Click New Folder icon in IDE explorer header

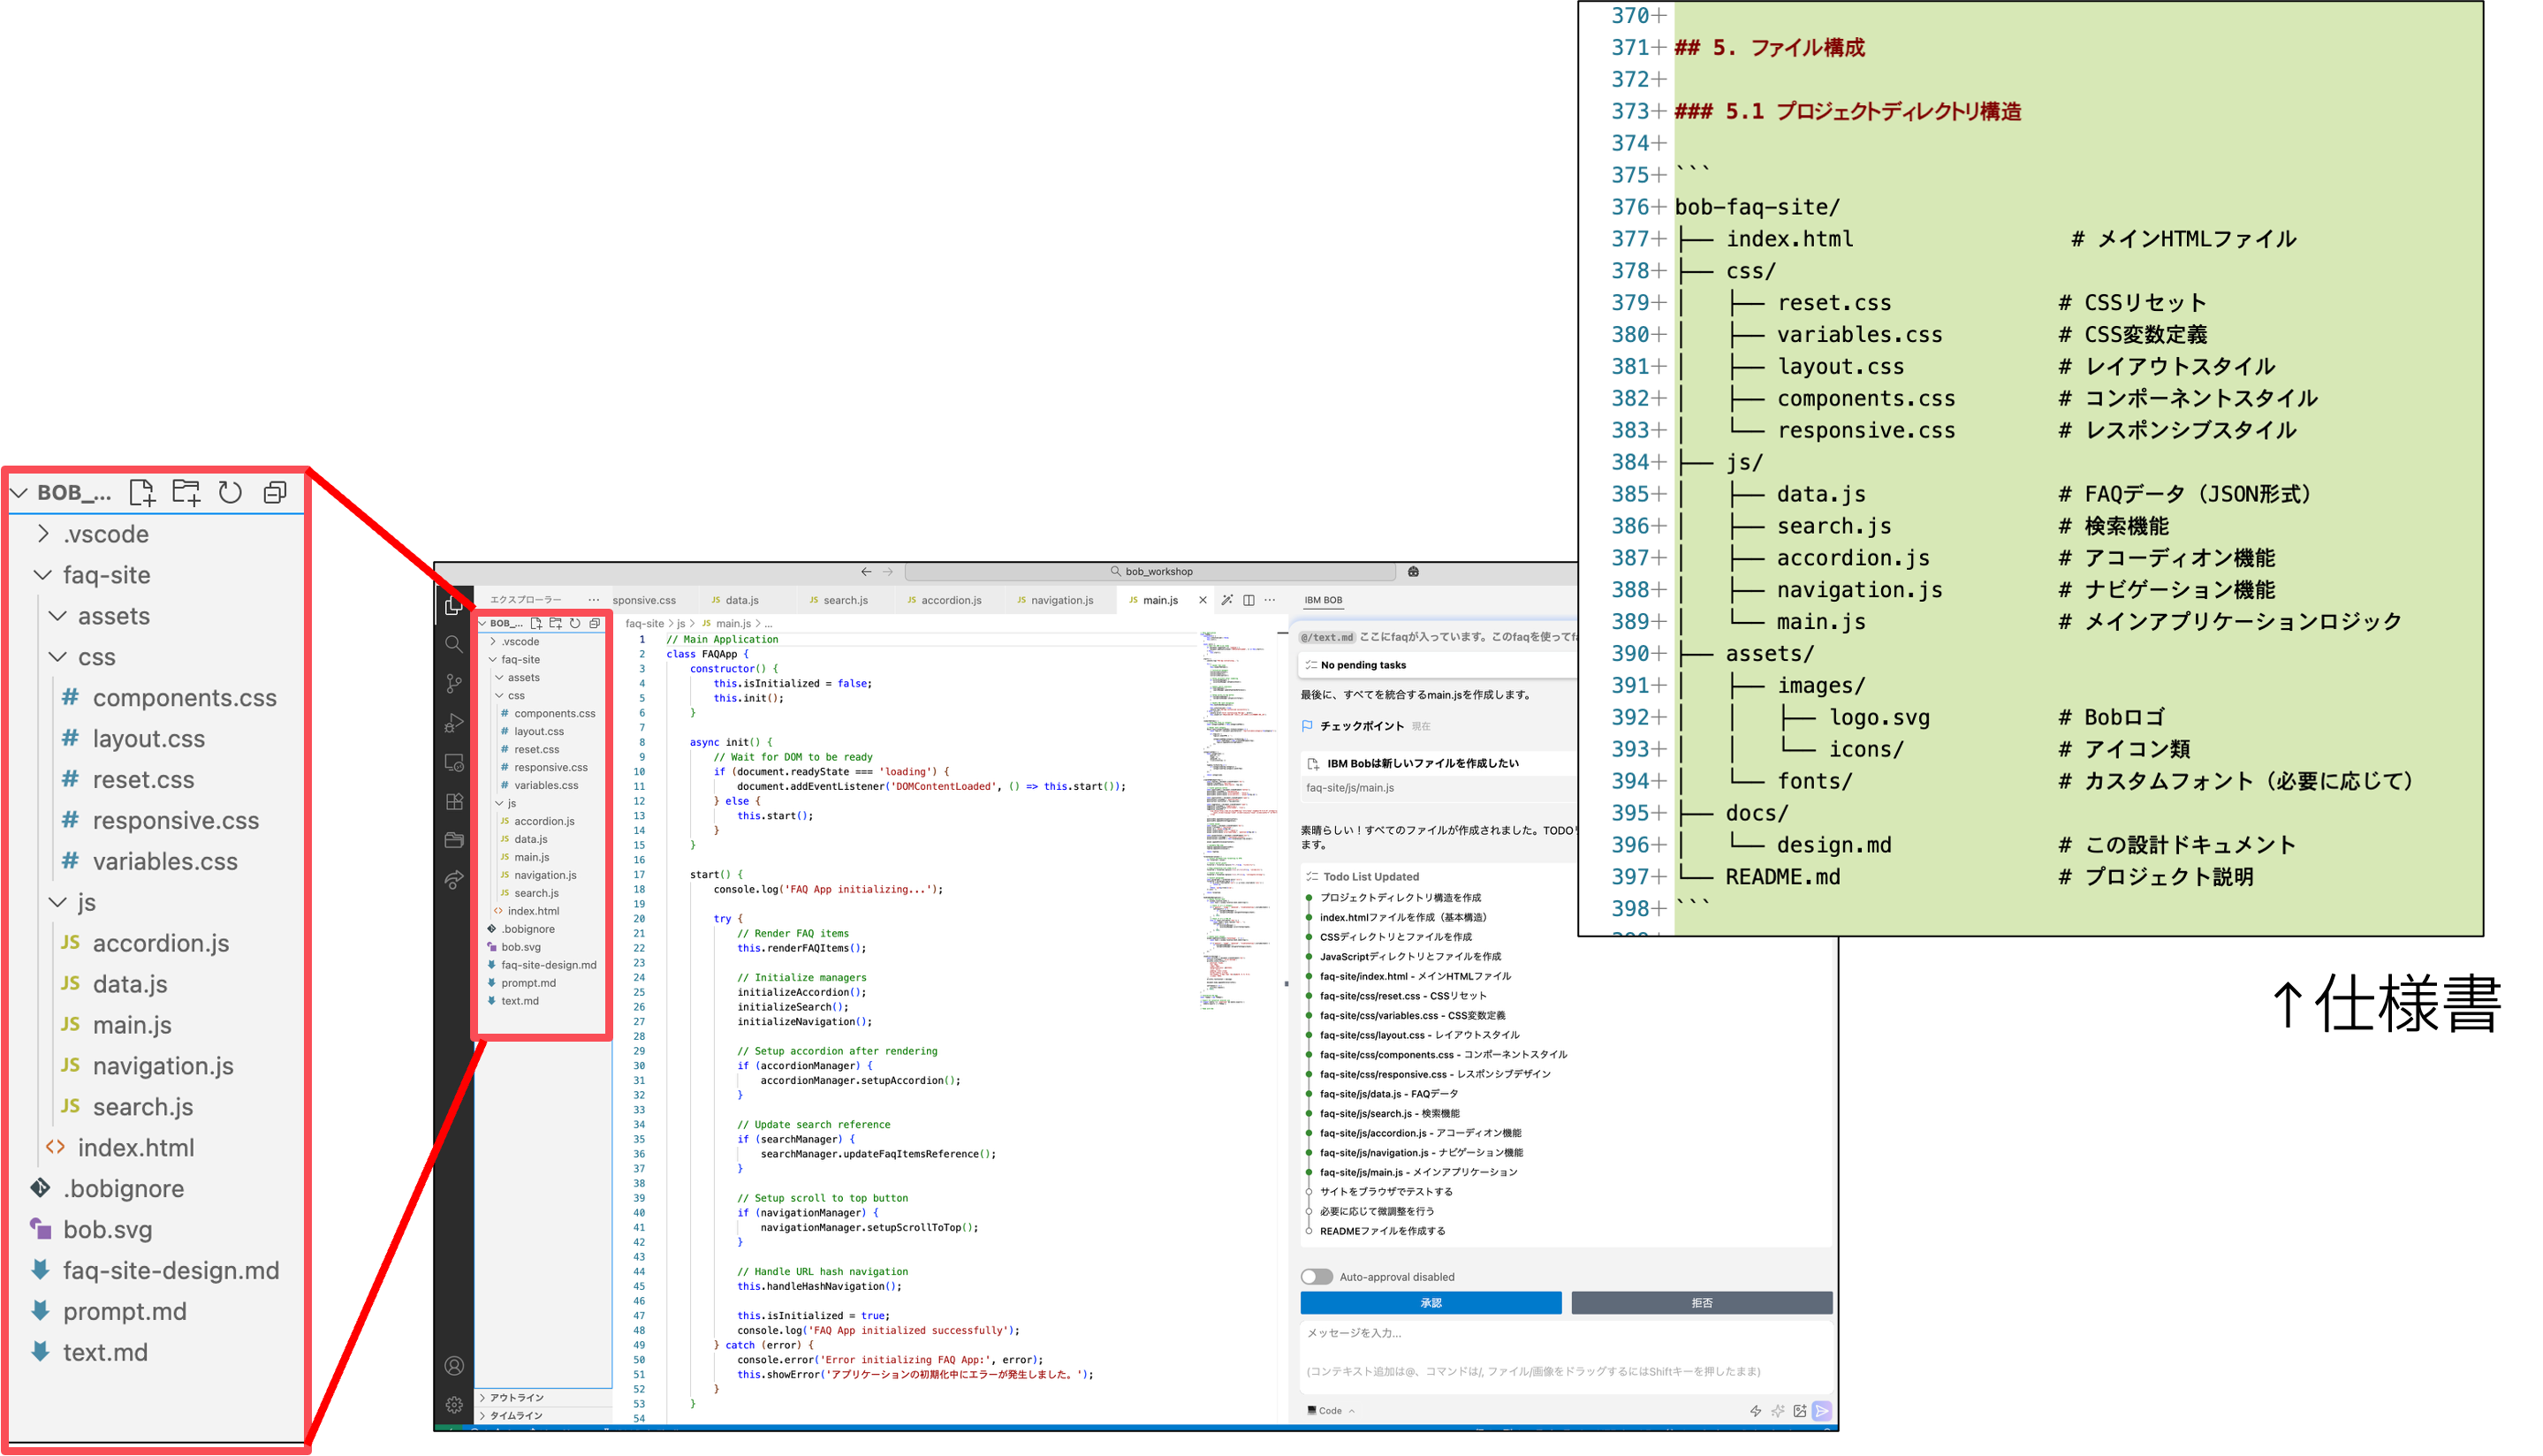click(556, 623)
